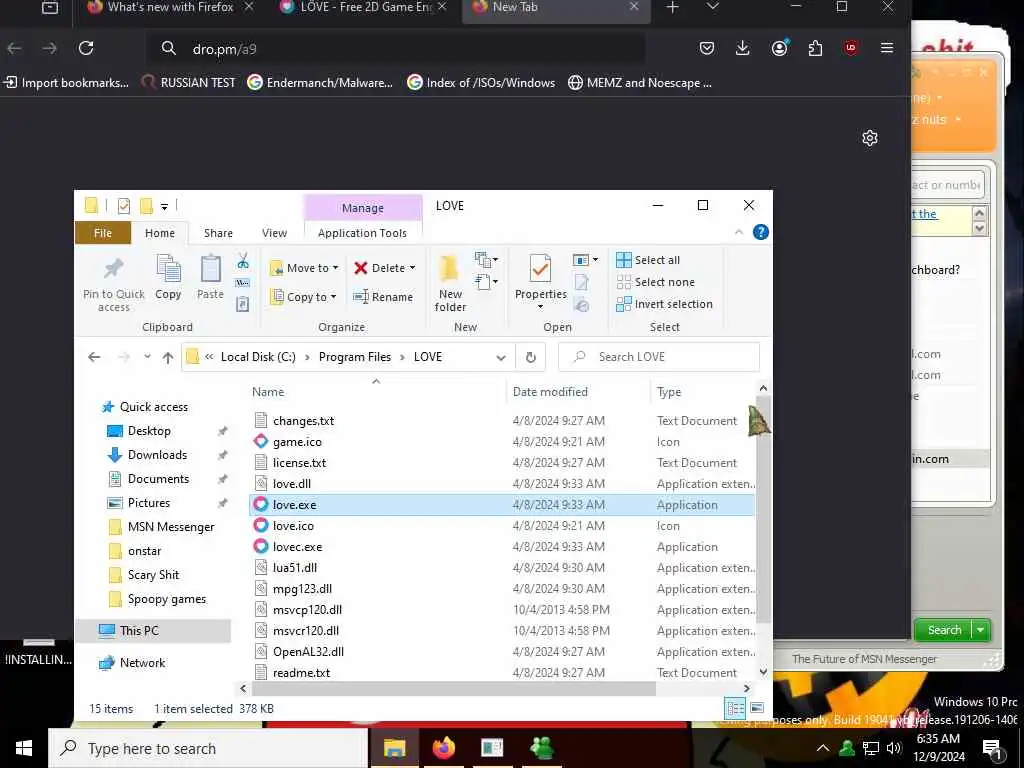This screenshot has width=1024, height=768.
Task: Open File Explorer from the taskbar
Action: pyautogui.click(x=394, y=748)
